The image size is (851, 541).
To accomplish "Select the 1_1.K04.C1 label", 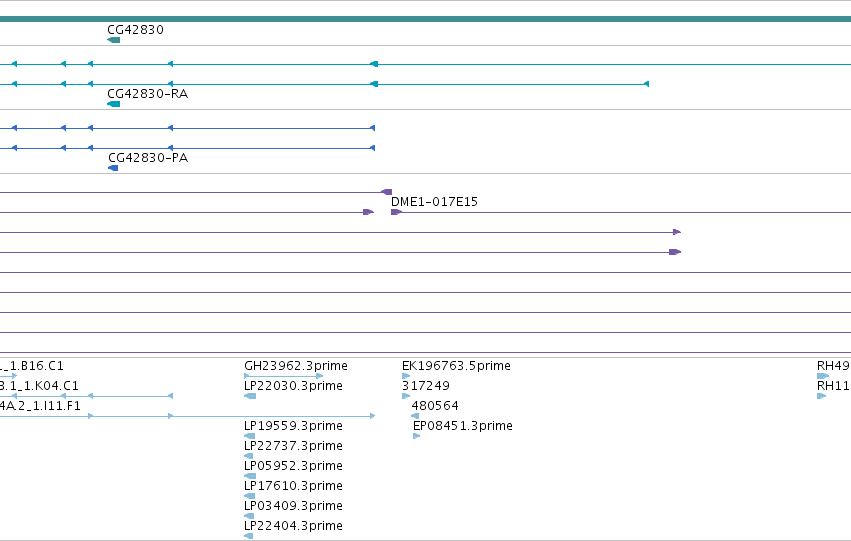I will (x=39, y=386).
